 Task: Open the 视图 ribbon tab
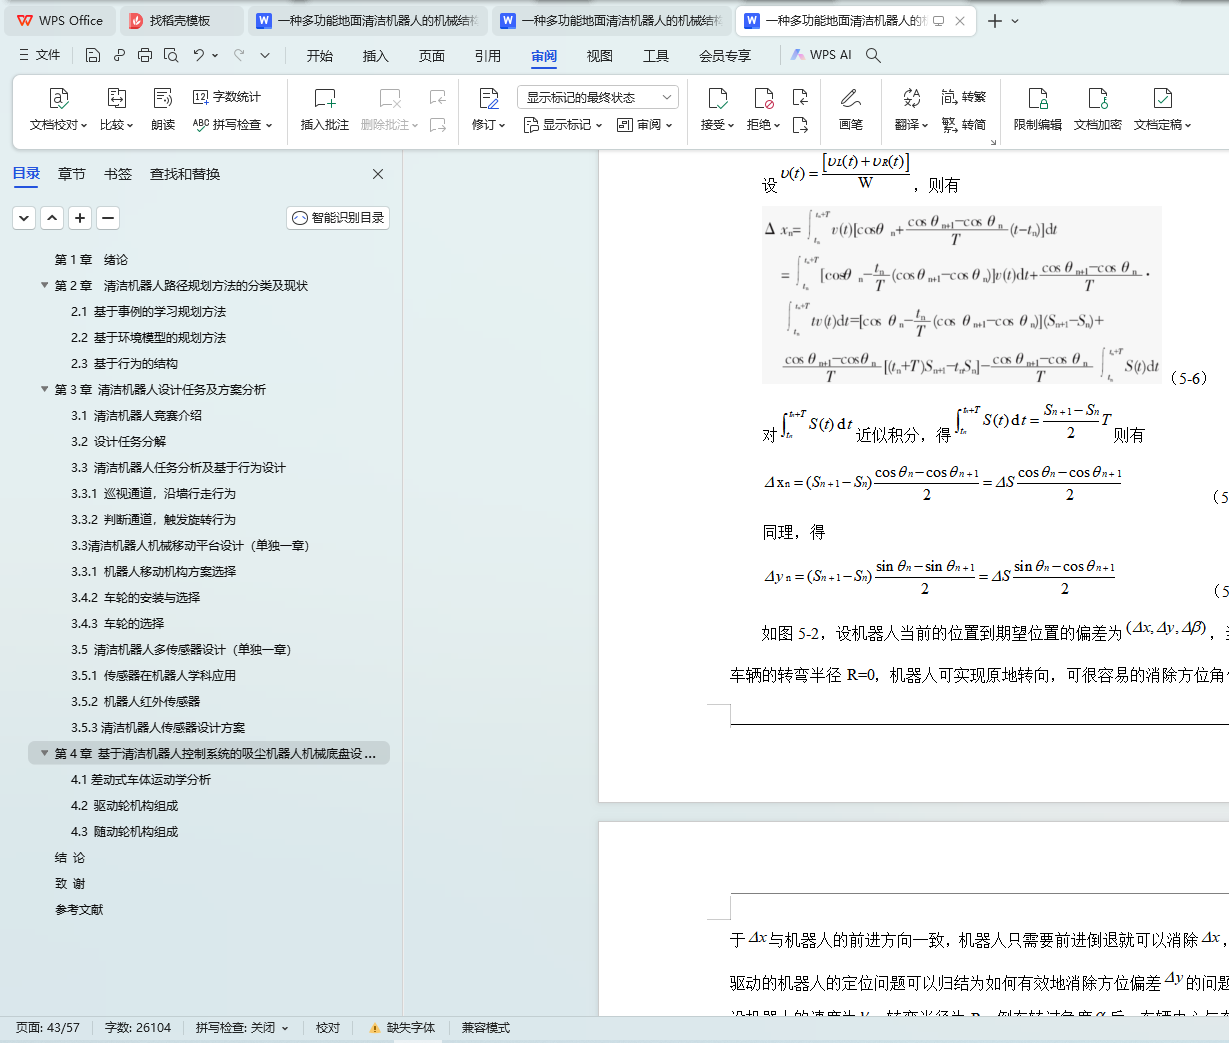[x=600, y=56]
